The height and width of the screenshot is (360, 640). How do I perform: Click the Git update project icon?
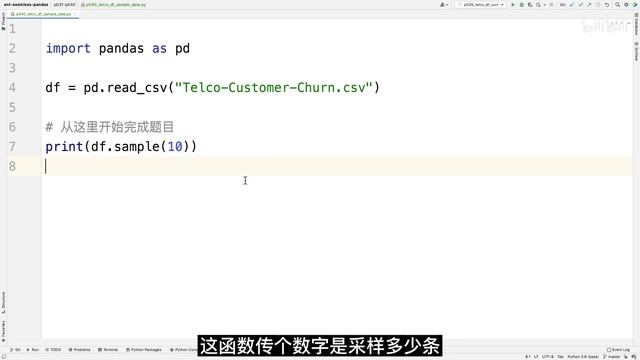click(x=572, y=5)
